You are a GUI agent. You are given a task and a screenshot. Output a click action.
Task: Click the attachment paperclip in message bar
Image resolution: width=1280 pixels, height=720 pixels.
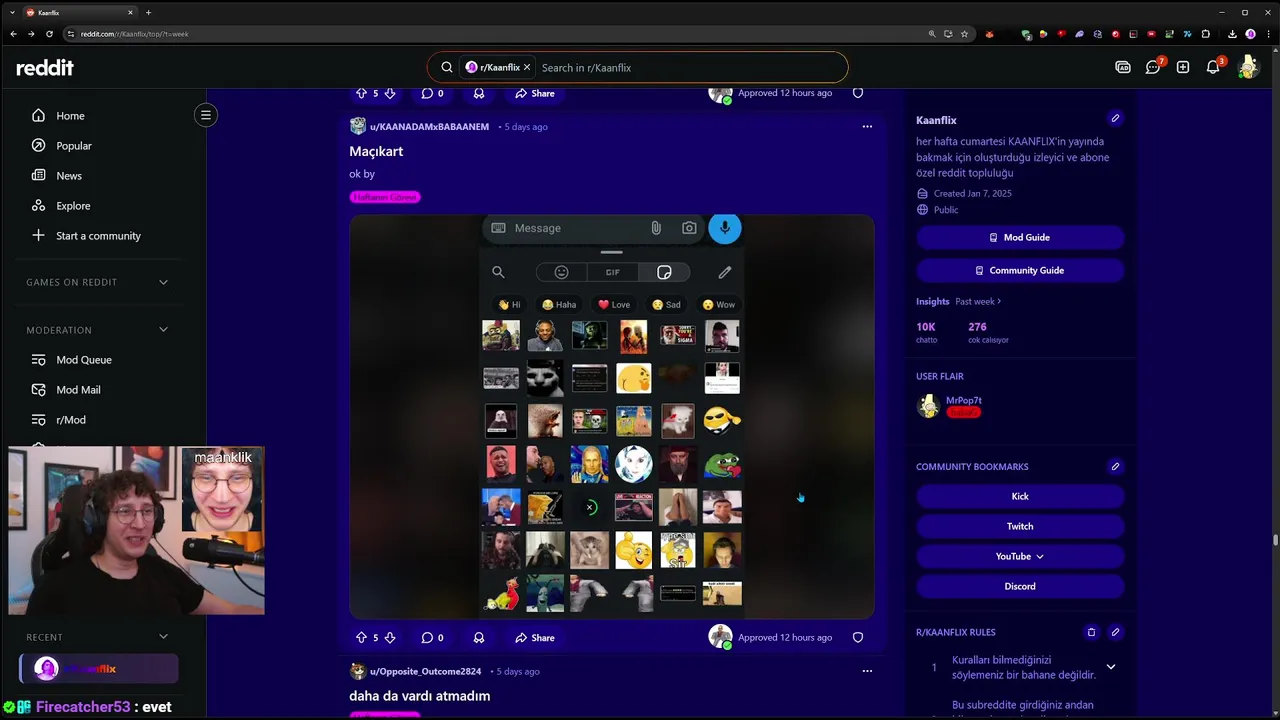pyautogui.click(x=656, y=228)
